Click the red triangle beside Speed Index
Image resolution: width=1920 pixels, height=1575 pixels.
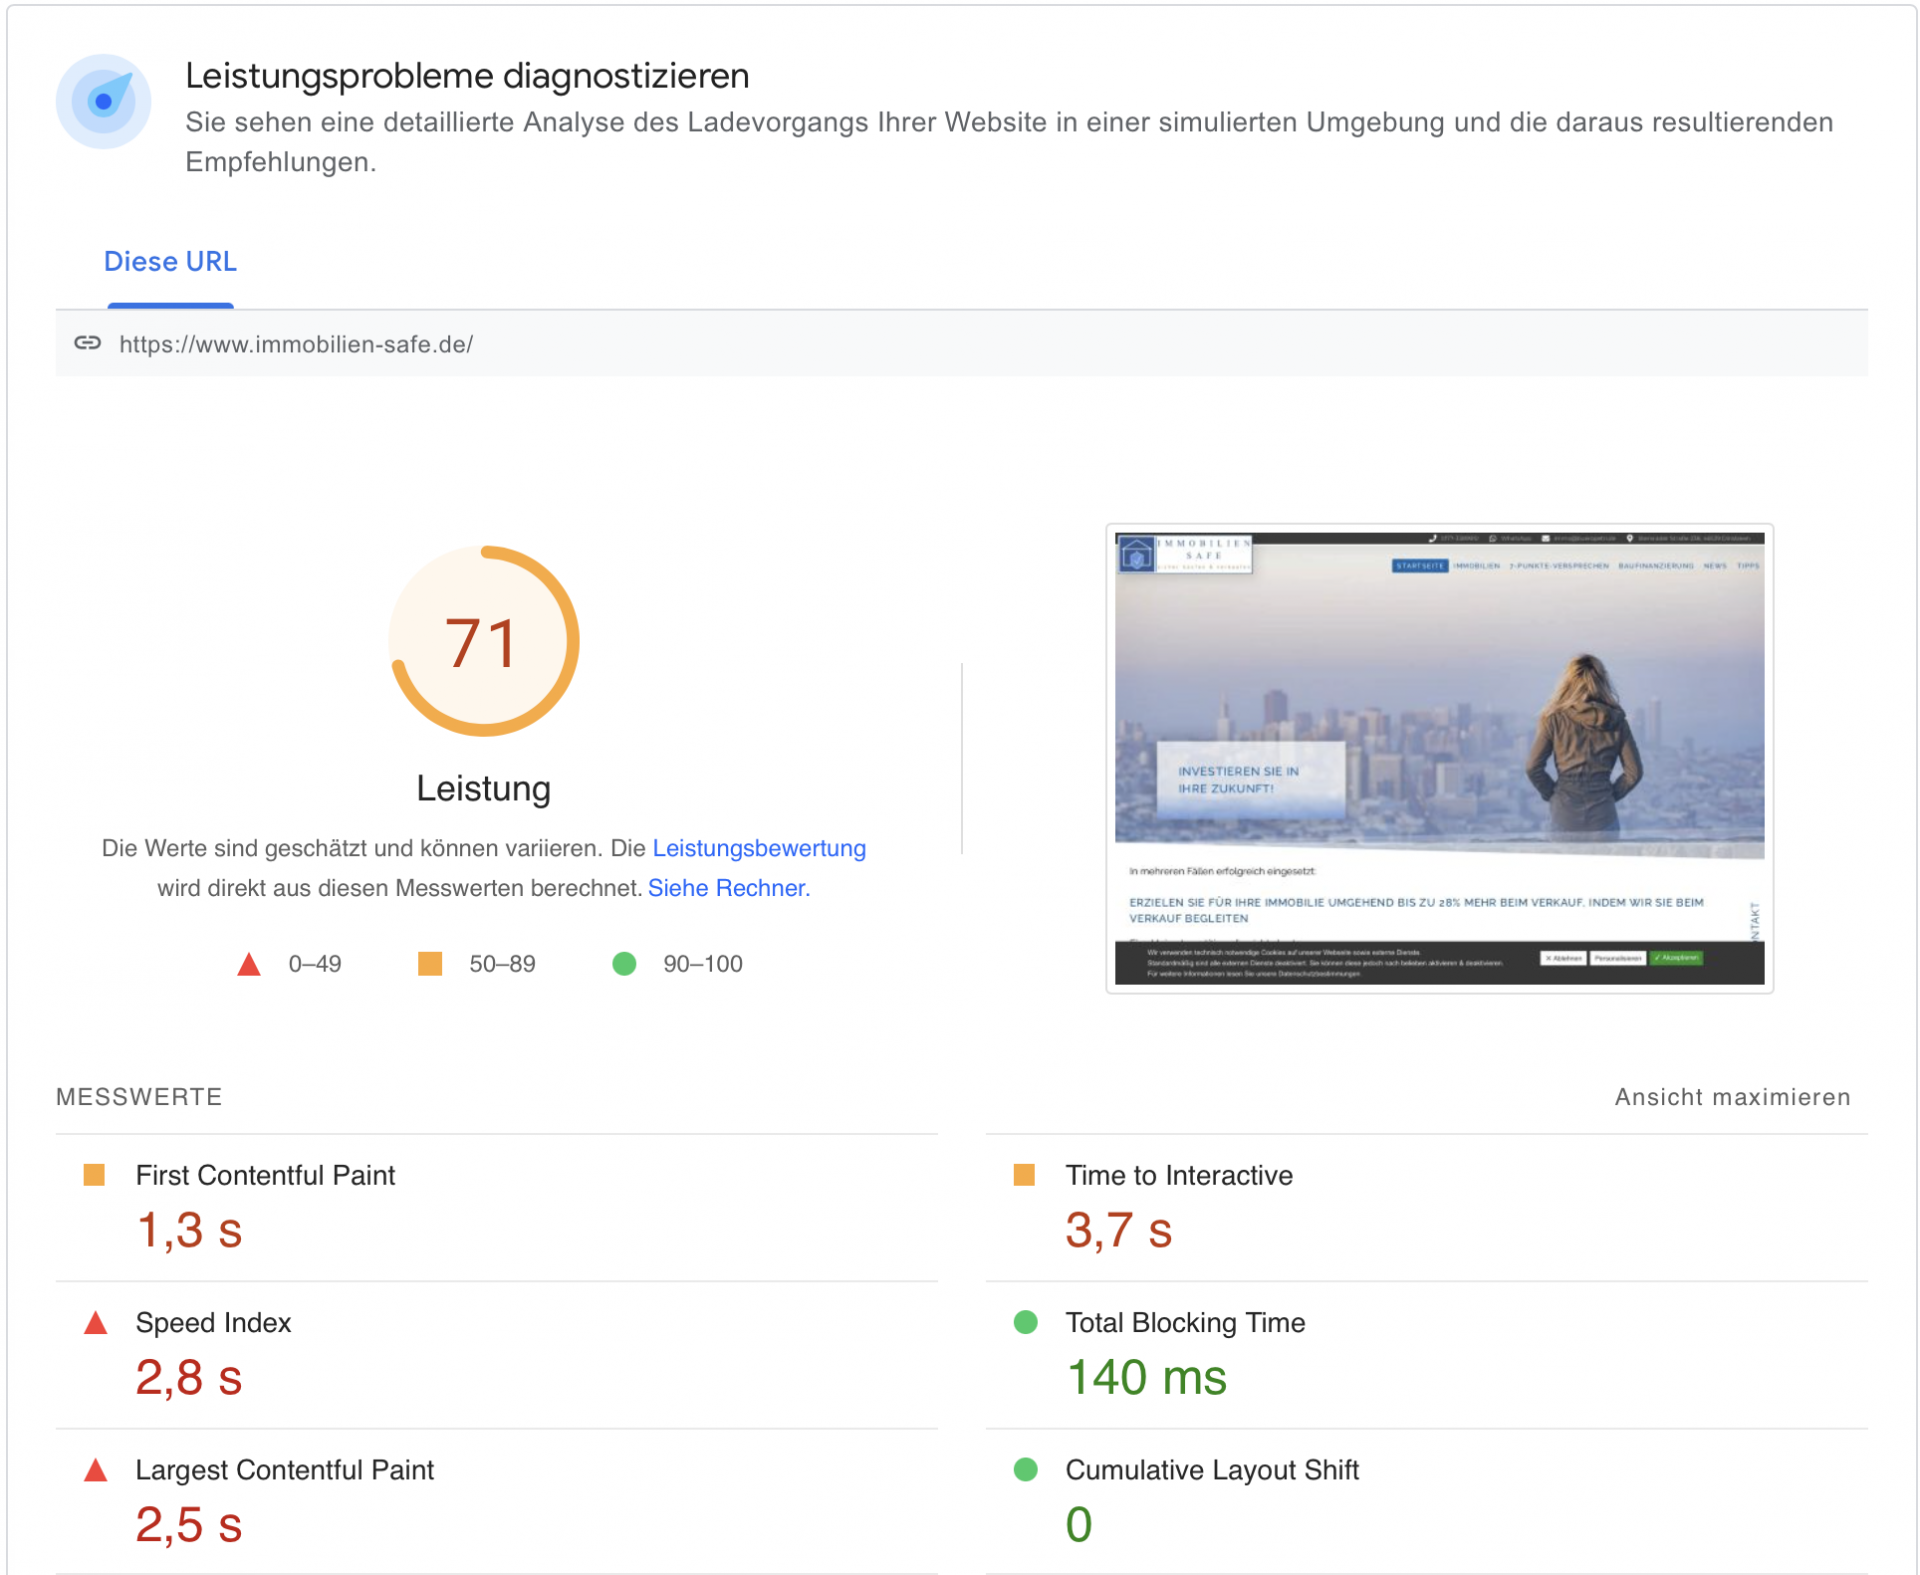95,1323
